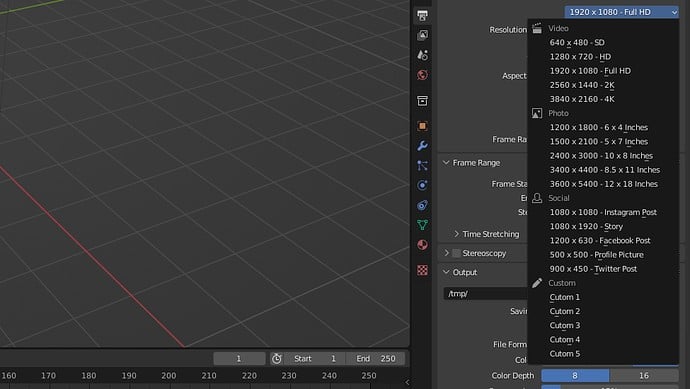Image resolution: width=690 pixels, height=389 pixels.
Task: Select 1080 x 1920 - Story preset
Action: (x=603, y=227)
